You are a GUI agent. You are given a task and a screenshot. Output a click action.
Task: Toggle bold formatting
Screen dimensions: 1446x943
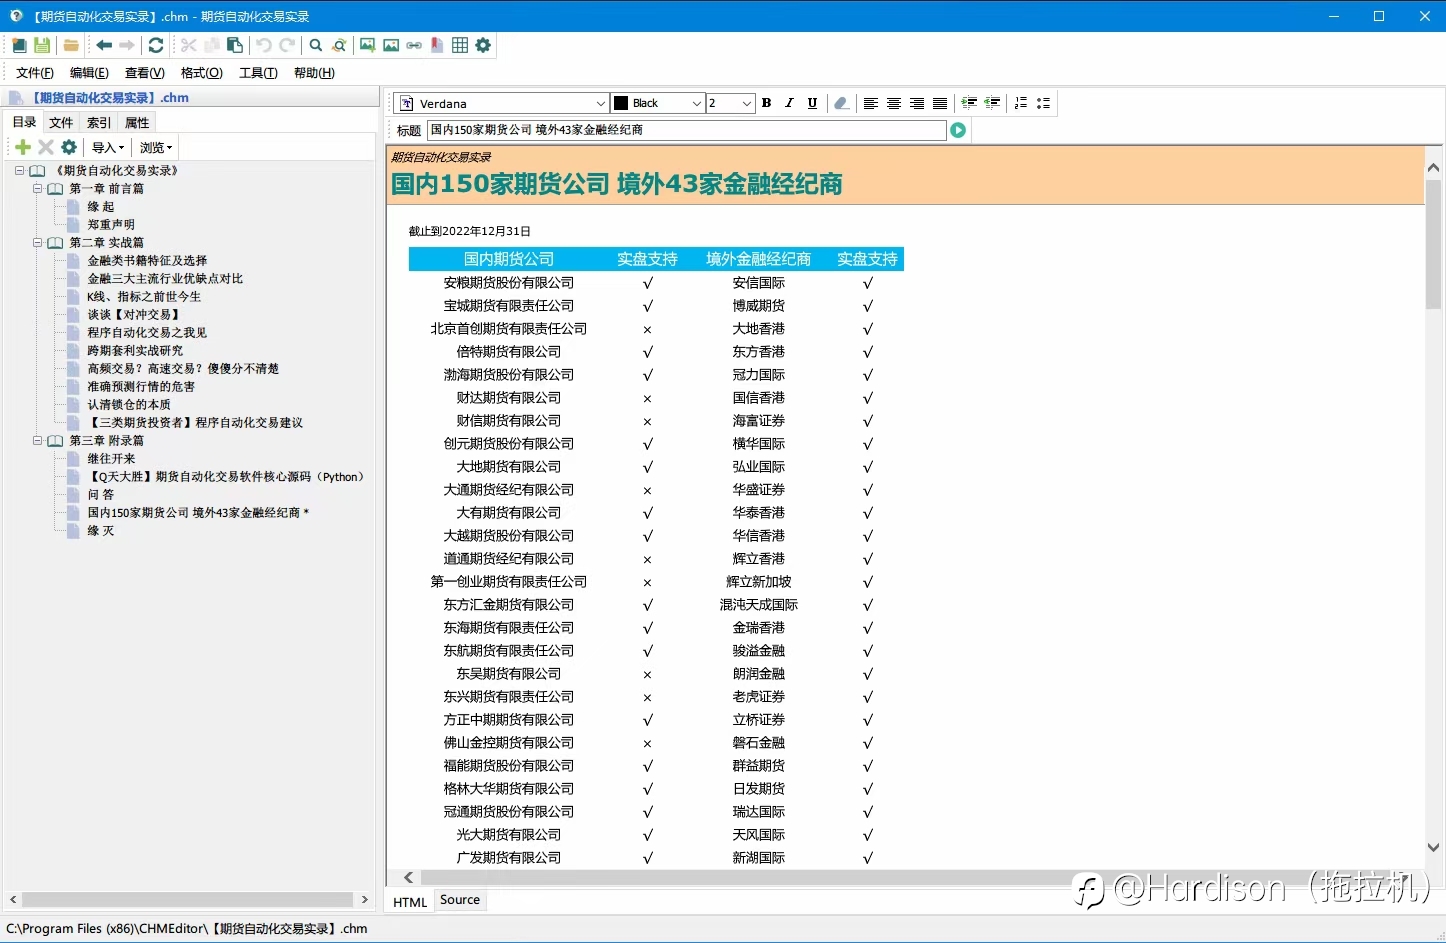coord(767,103)
